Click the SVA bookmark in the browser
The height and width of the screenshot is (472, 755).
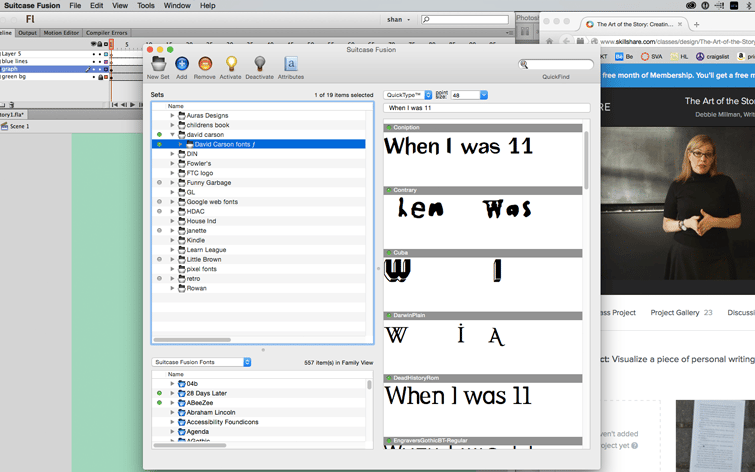[x=651, y=56]
